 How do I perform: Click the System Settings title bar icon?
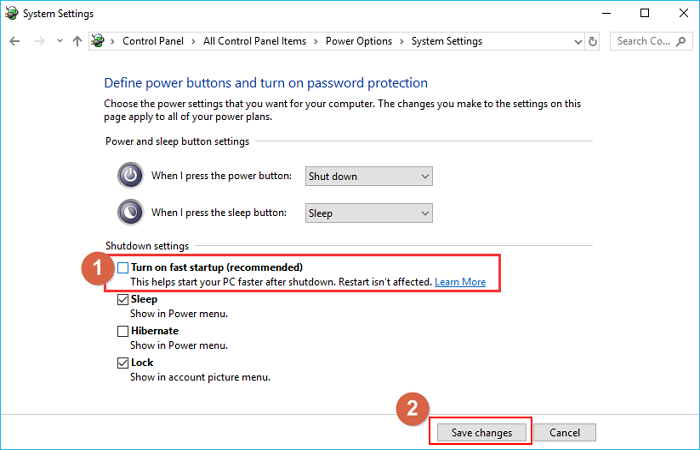coord(12,13)
